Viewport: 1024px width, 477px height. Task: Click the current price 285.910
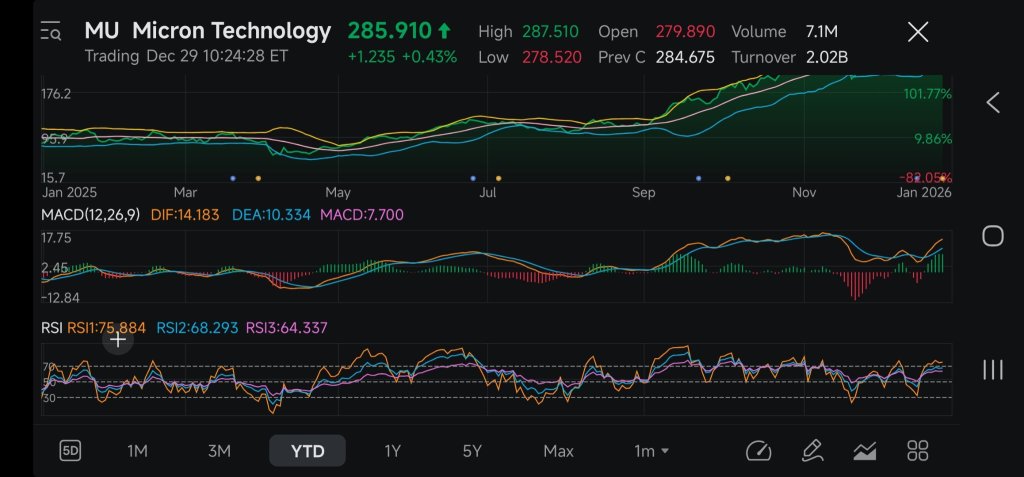[x=389, y=31]
